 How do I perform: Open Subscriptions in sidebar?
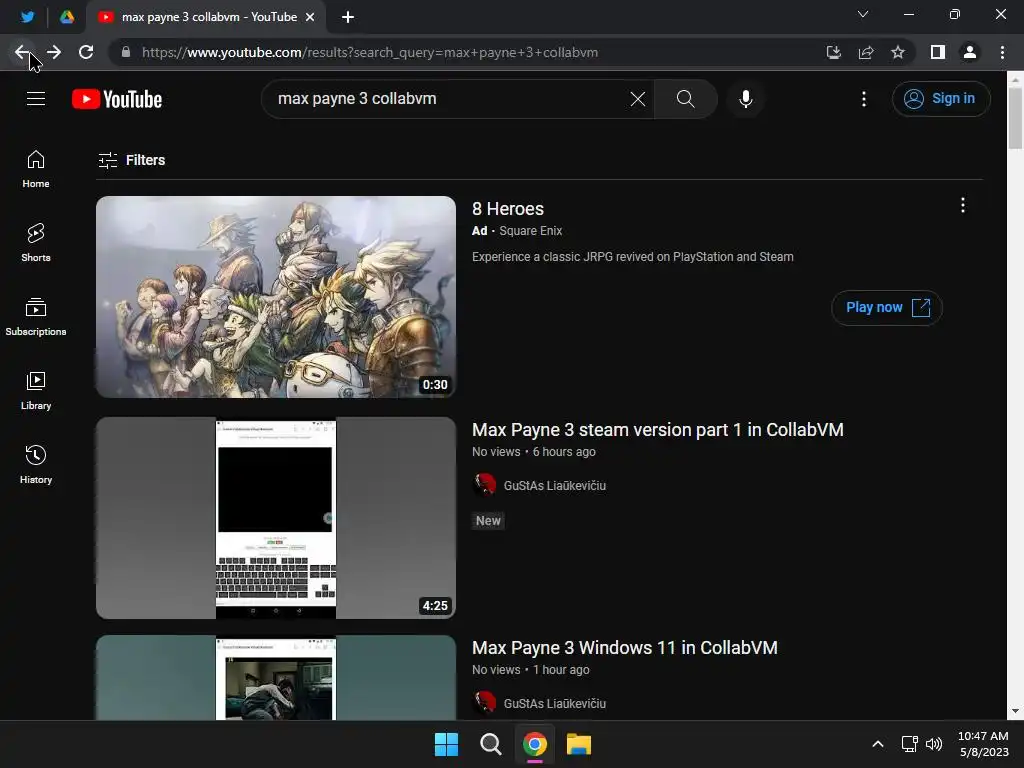tap(36, 317)
